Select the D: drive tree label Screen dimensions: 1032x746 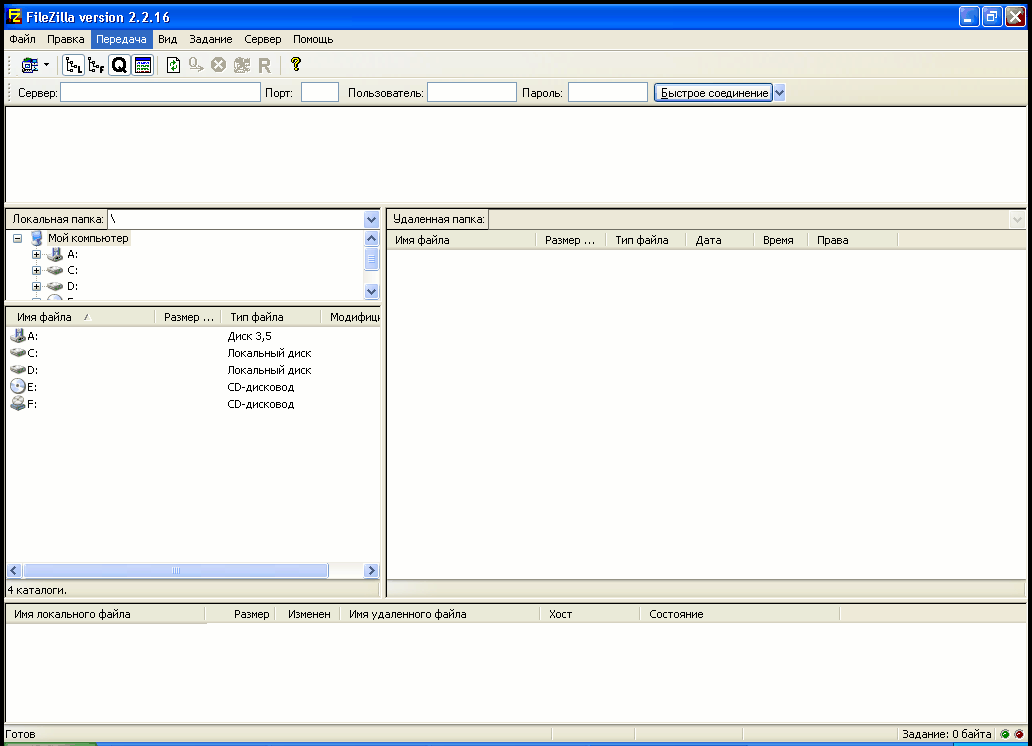click(x=72, y=286)
